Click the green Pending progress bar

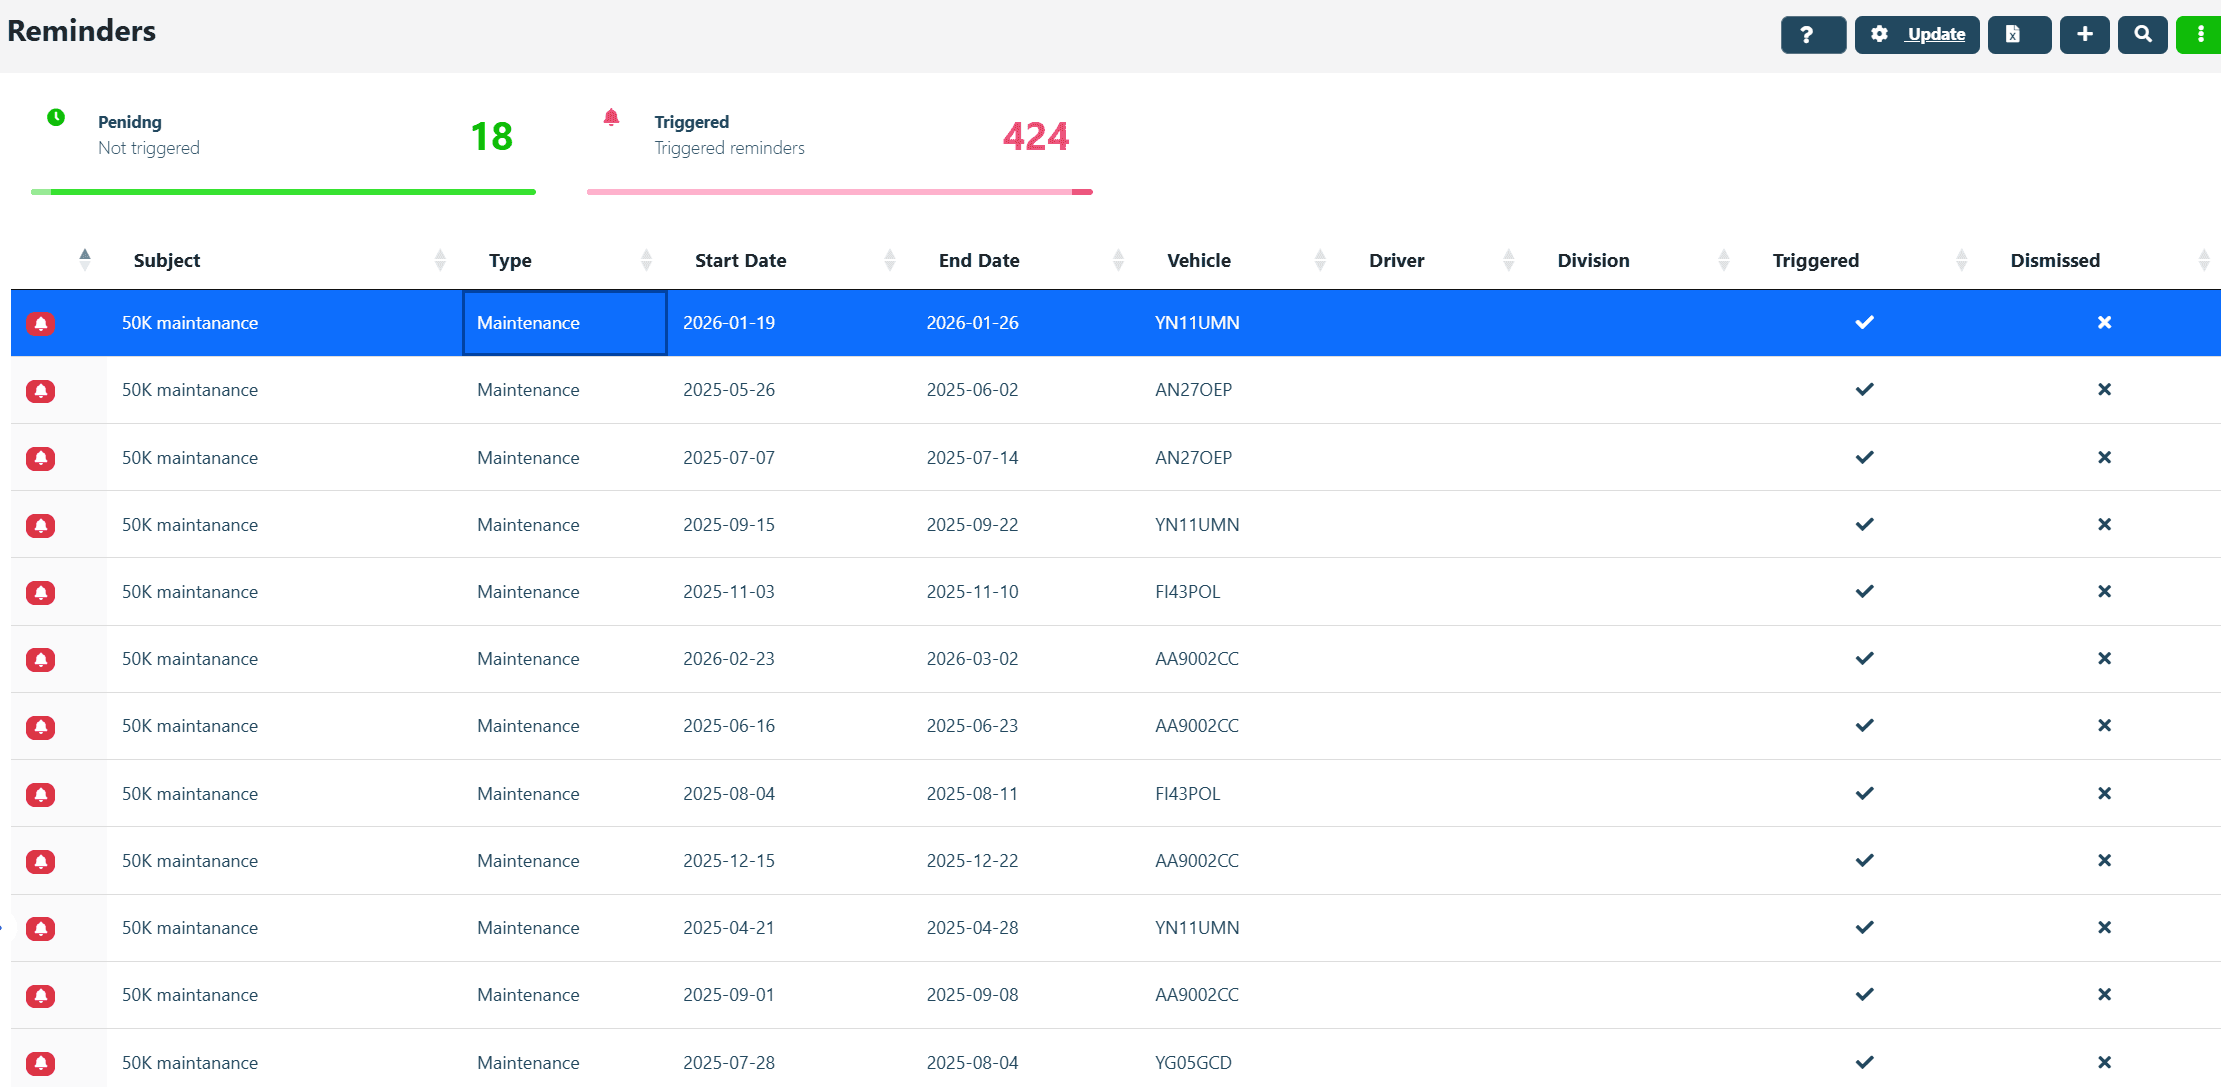[x=283, y=191]
